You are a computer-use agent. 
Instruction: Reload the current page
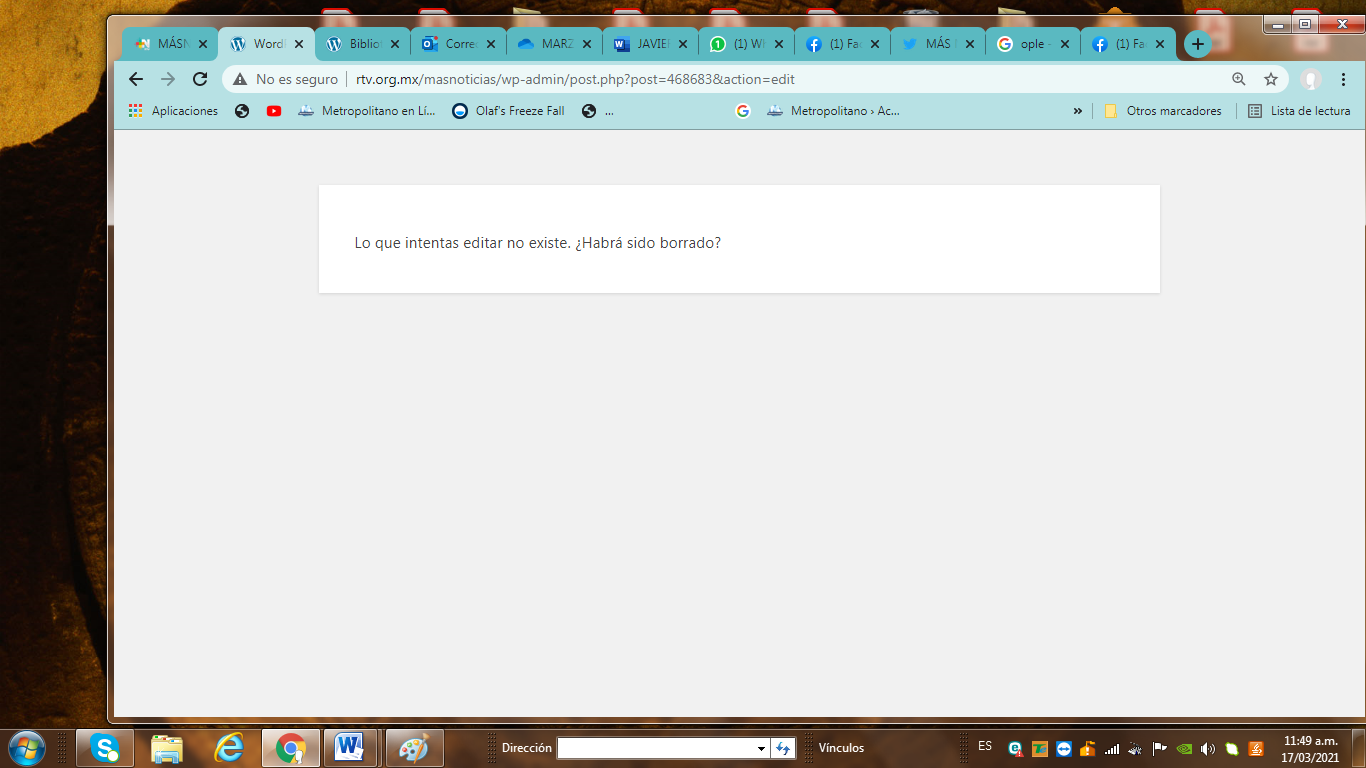coord(200,79)
